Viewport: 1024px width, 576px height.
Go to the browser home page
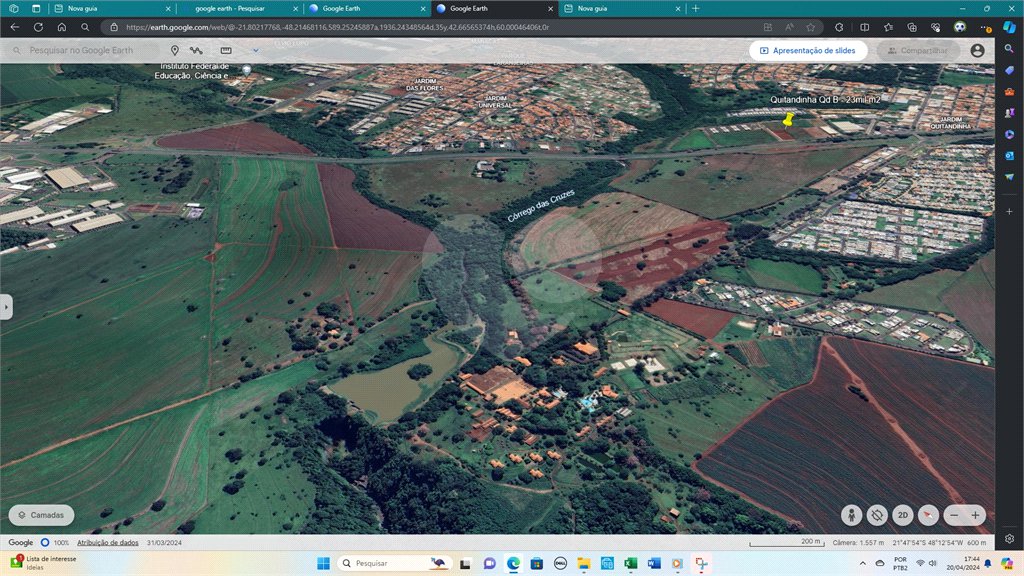point(62,27)
